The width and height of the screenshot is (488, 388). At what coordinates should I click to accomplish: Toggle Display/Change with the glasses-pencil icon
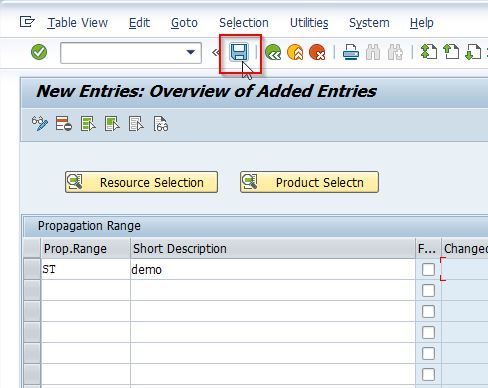(x=40, y=124)
